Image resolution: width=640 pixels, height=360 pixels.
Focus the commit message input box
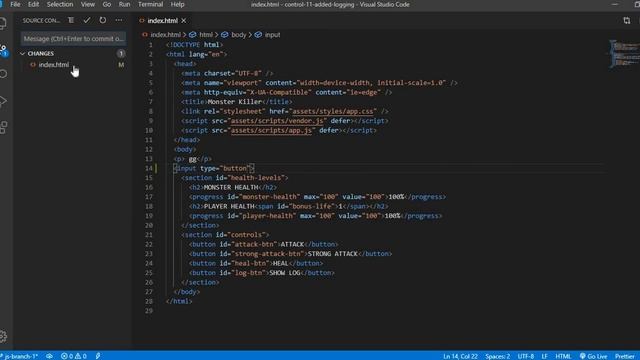[73, 39]
